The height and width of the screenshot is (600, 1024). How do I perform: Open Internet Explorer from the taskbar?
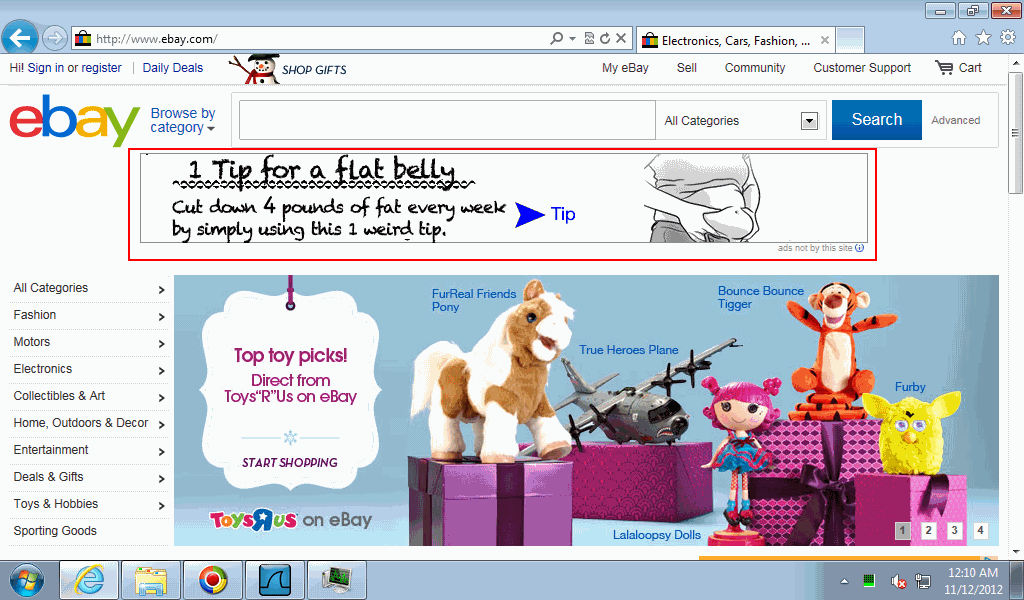coord(89,580)
